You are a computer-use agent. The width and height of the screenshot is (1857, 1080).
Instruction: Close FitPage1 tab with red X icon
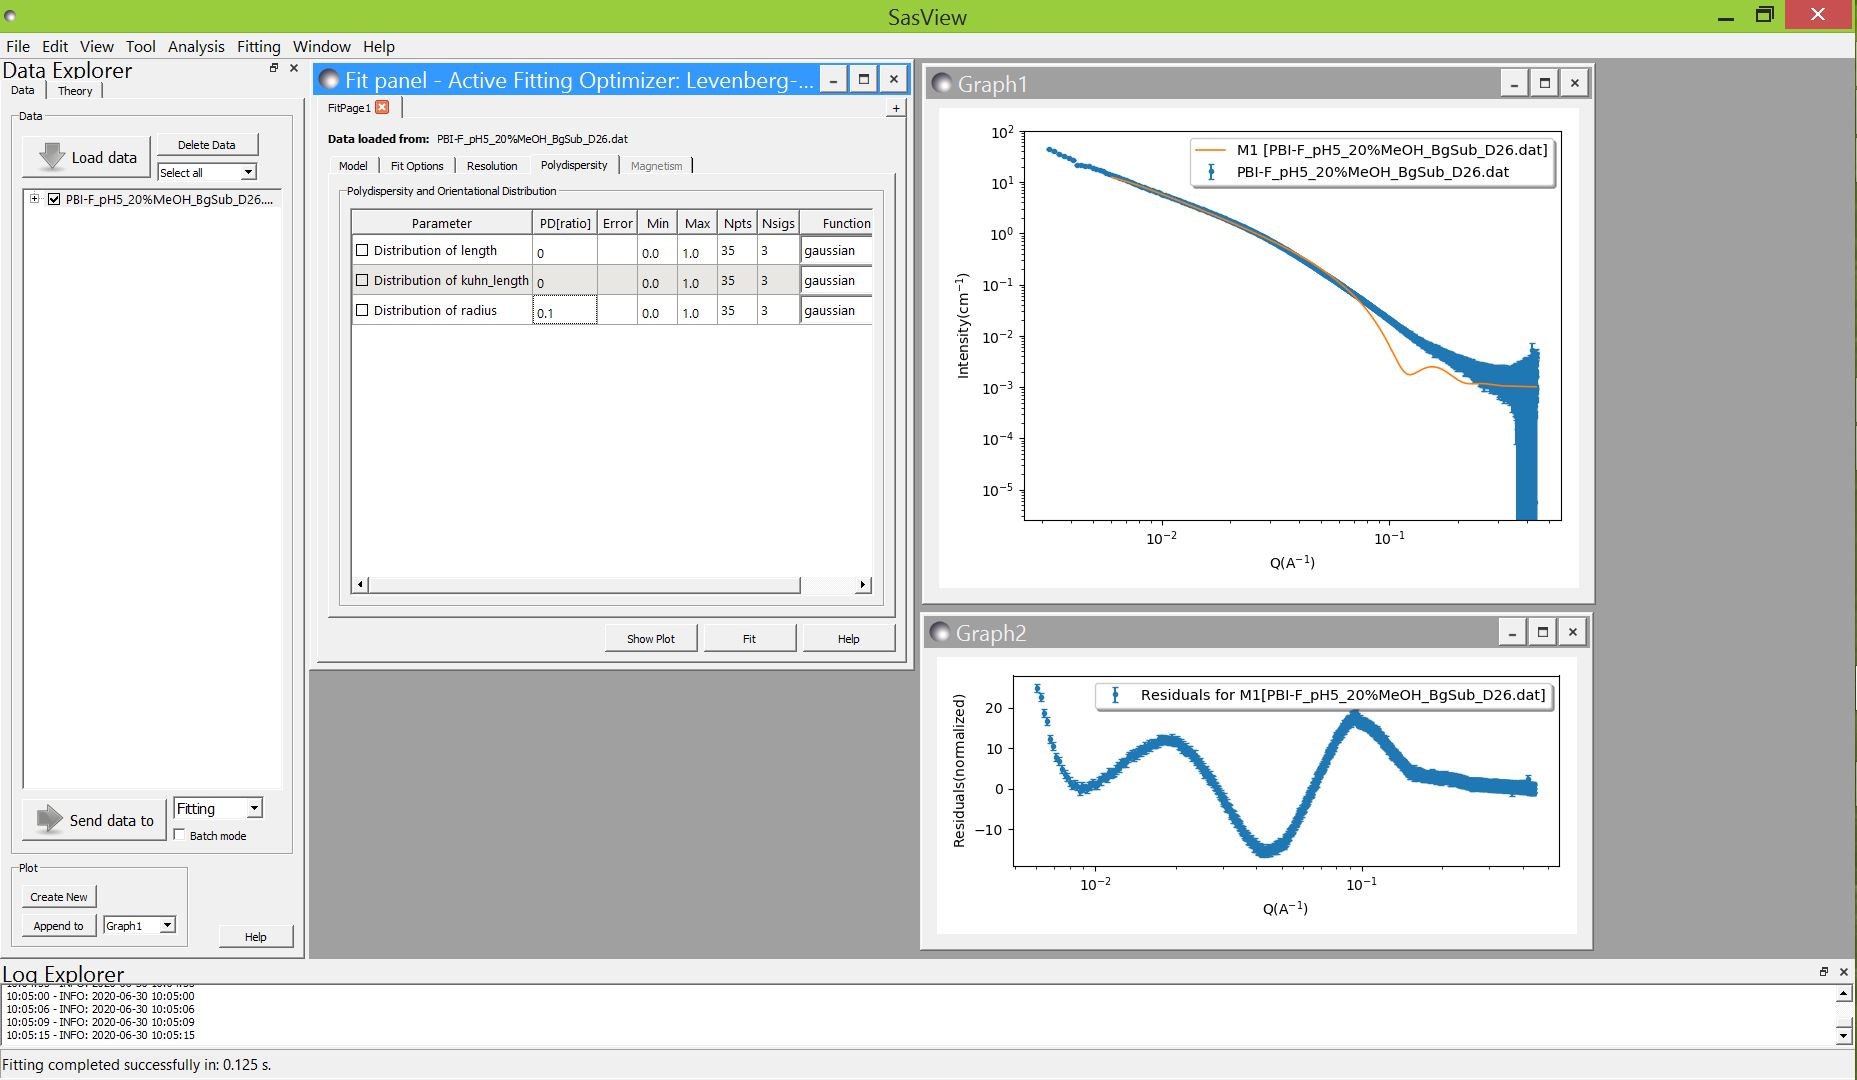(x=382, y=108)
